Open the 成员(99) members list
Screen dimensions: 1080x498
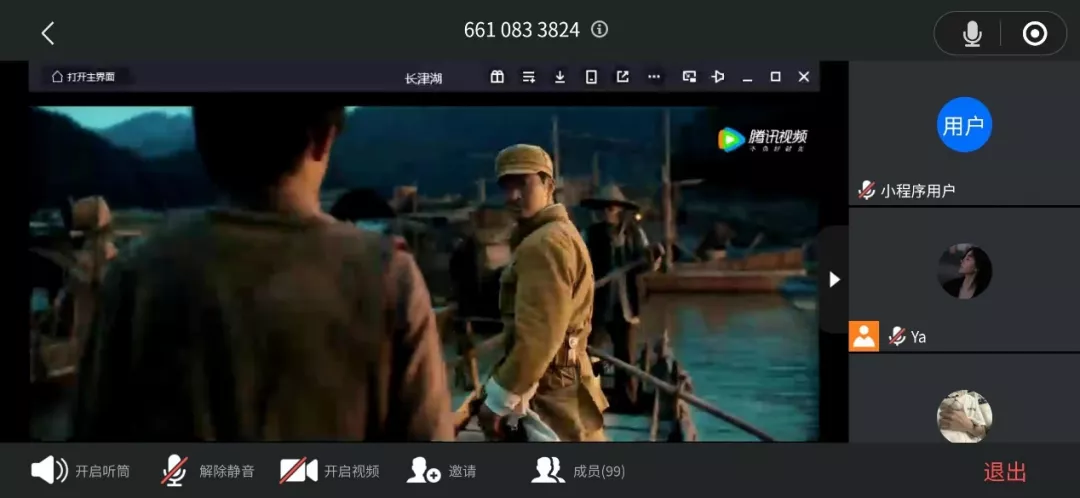579,471
